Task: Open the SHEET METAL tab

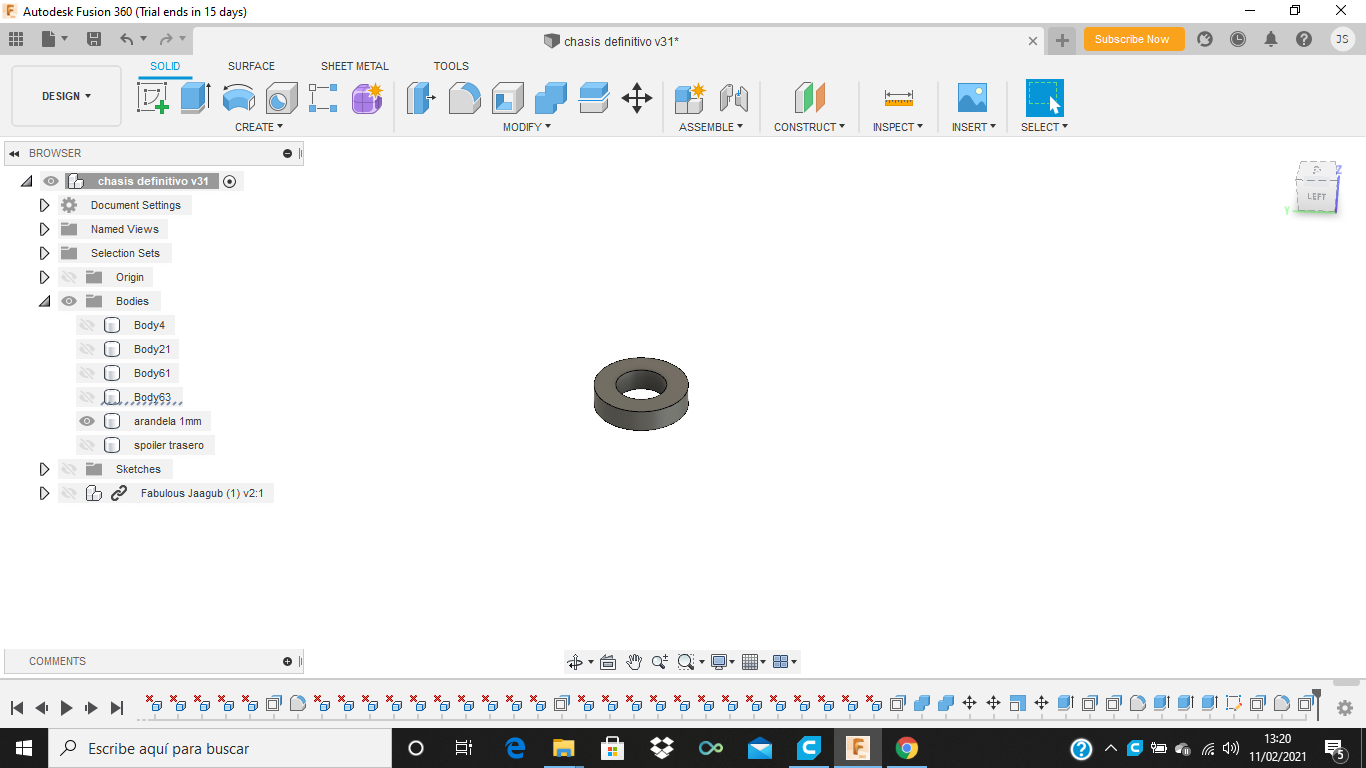Action: (354, 66)
